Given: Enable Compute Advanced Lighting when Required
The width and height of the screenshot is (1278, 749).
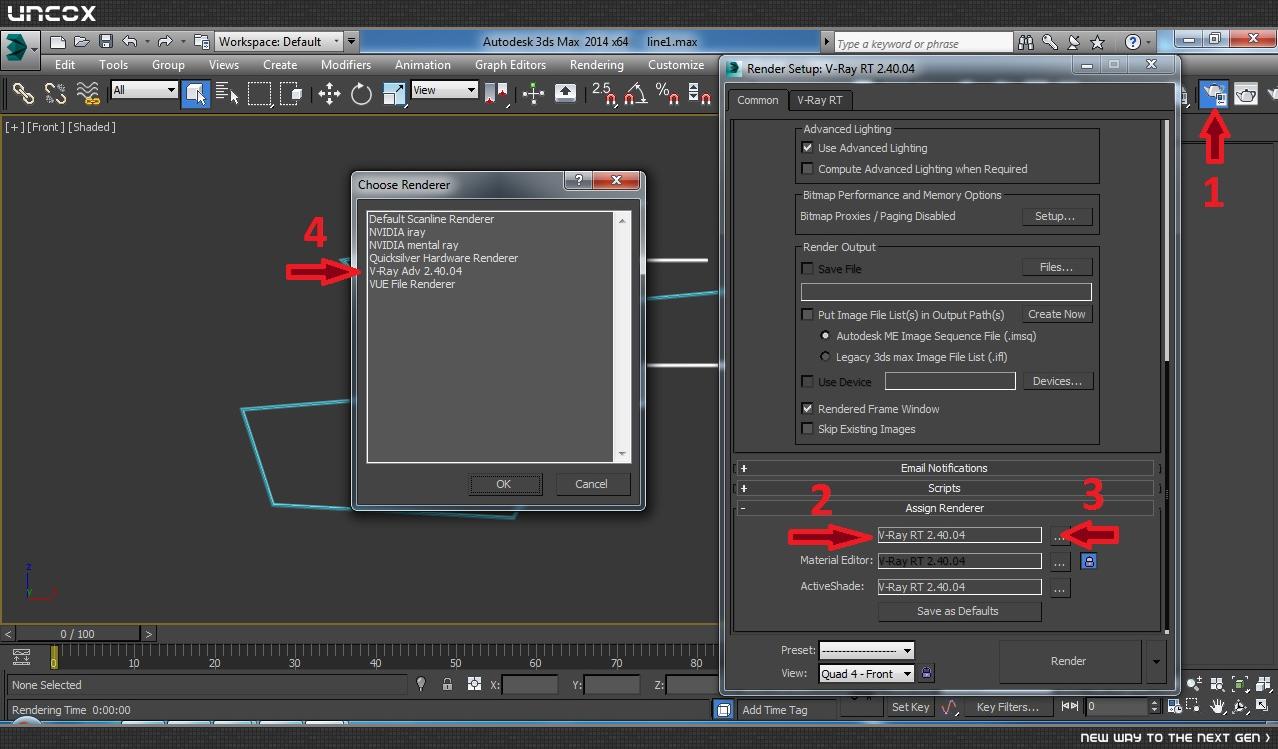Looking at the screenshot, I should [807, 169].
